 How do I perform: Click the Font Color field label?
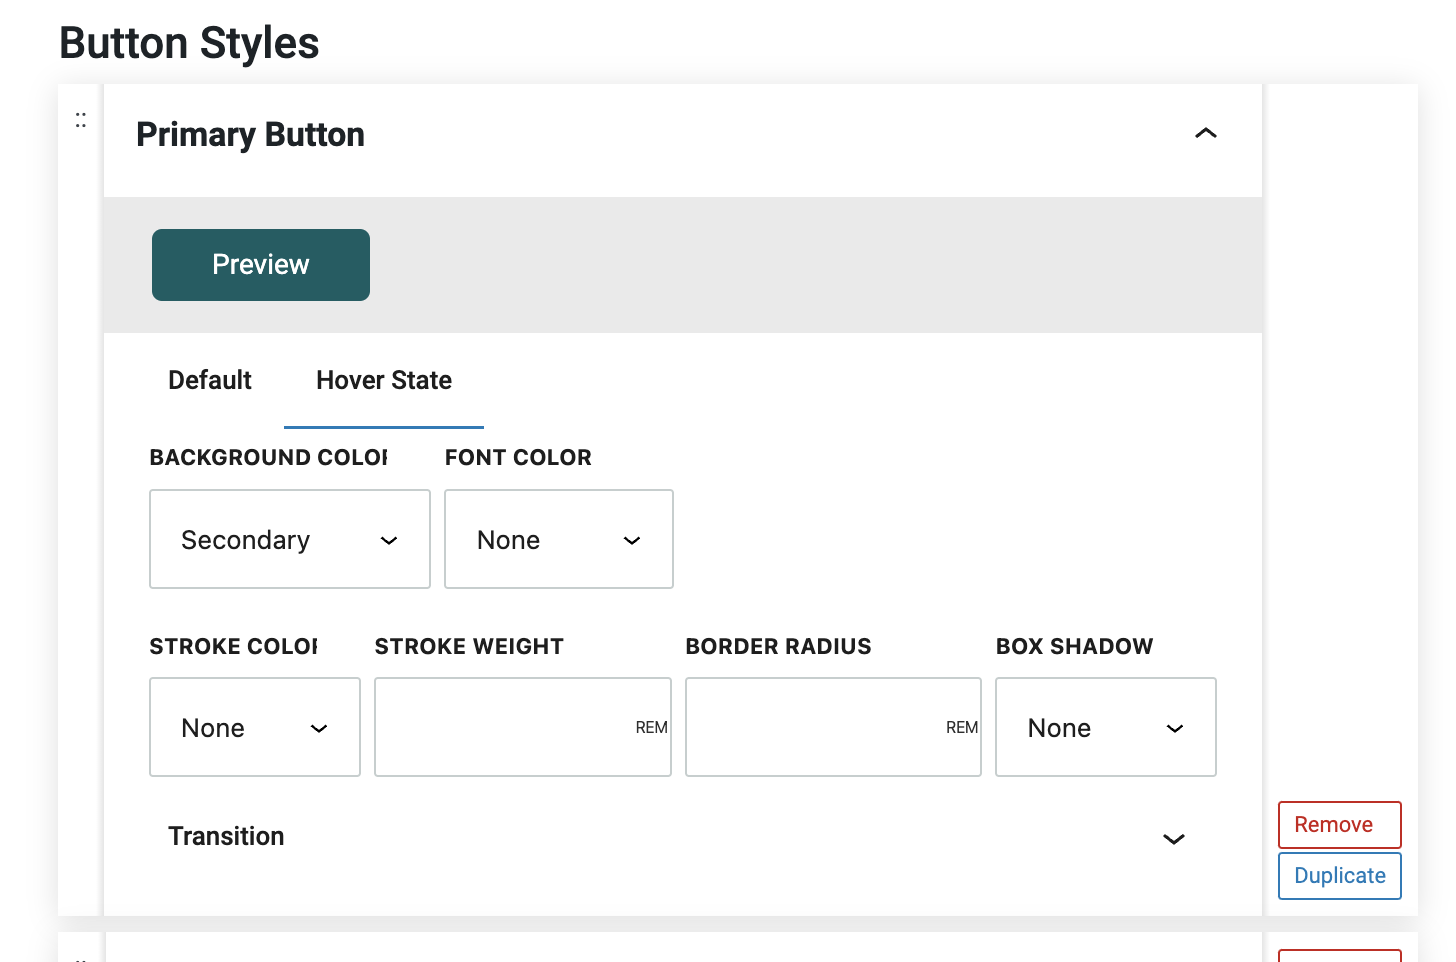[518, 458]
